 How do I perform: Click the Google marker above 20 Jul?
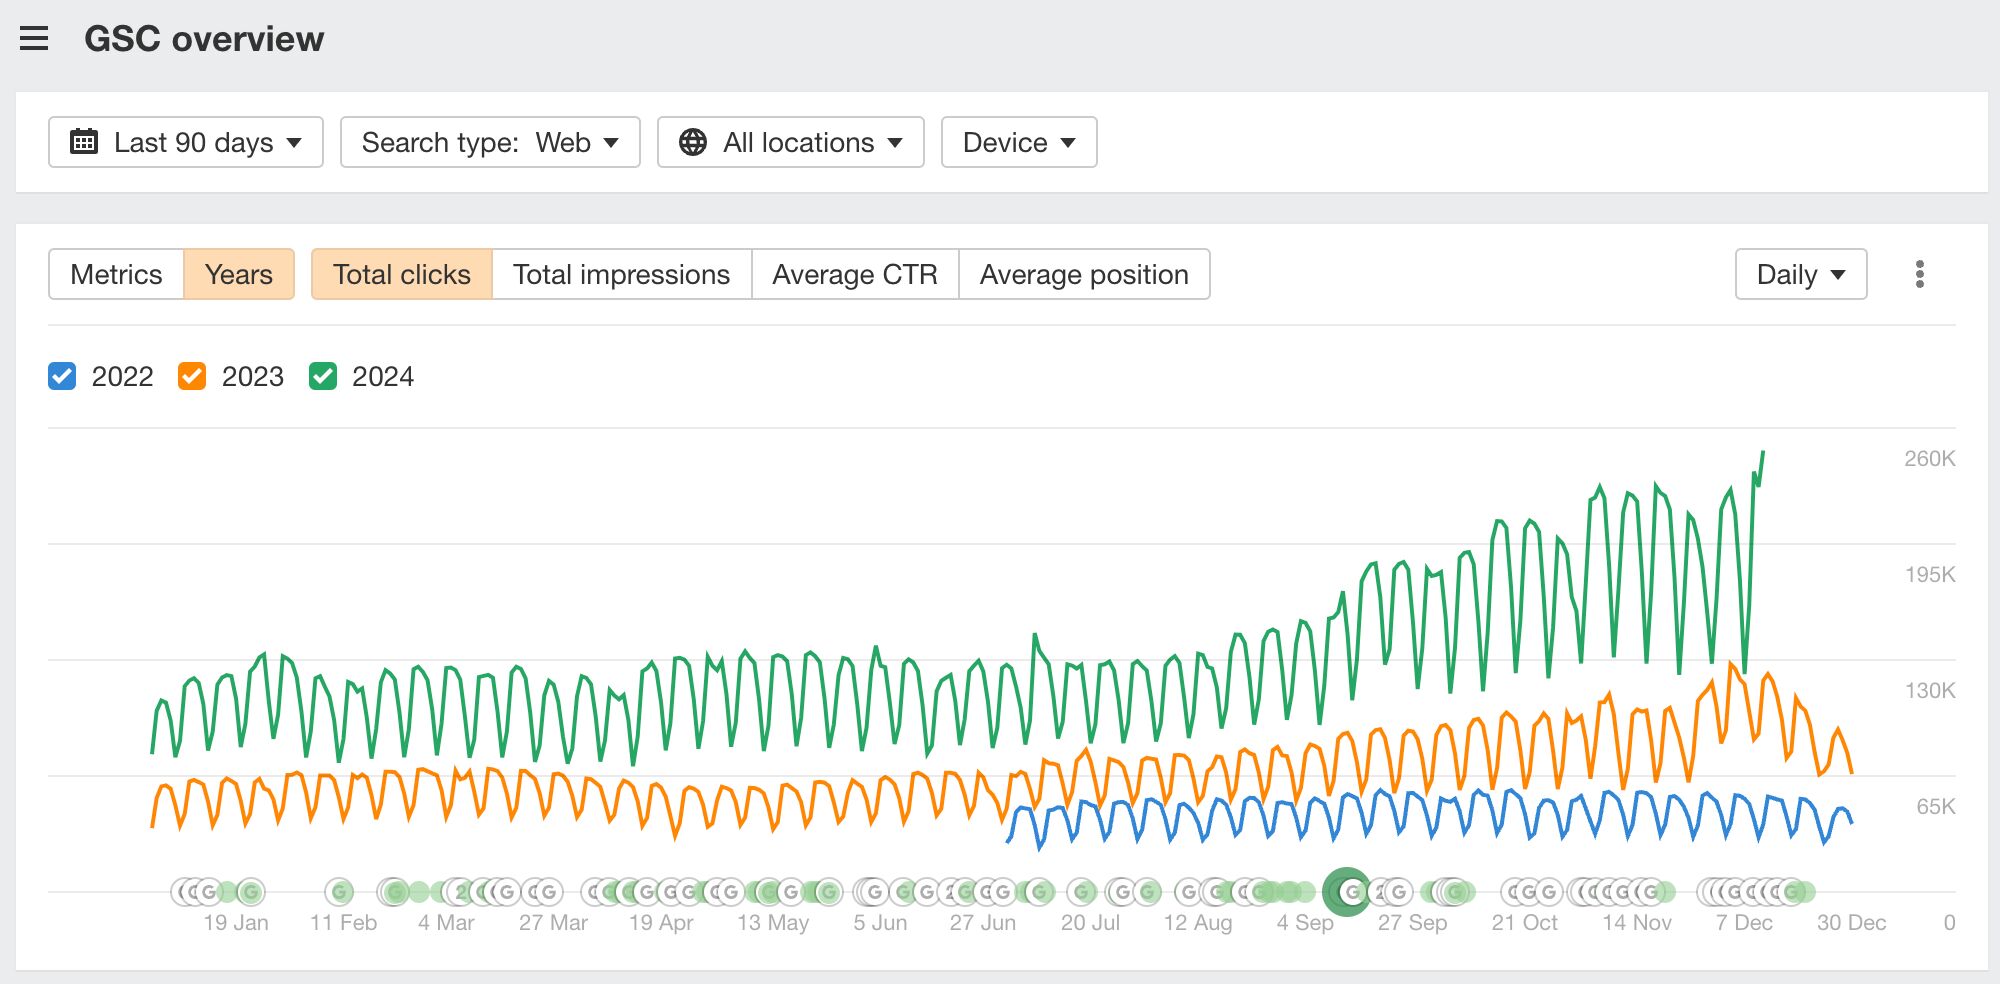[1082, 891]
